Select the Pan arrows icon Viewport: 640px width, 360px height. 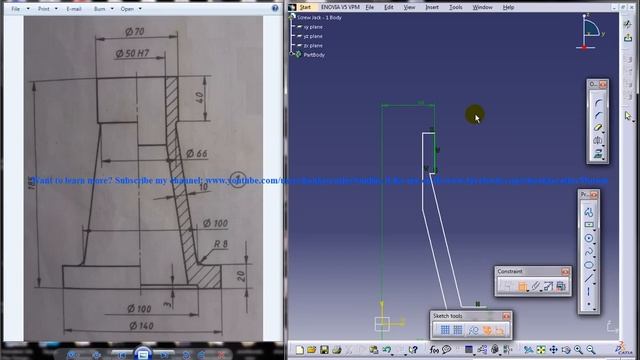pyautogui.click(x=553, y=350)
